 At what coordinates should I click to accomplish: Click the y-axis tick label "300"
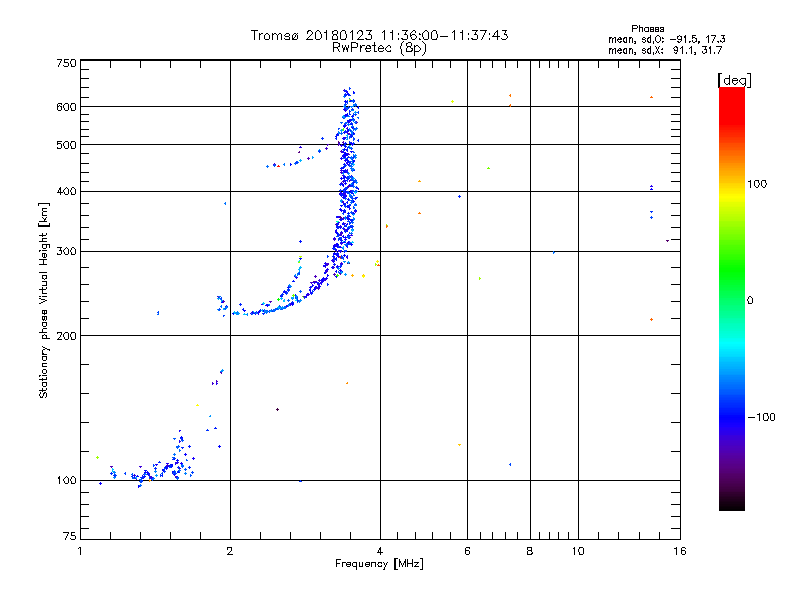[66, 252]
